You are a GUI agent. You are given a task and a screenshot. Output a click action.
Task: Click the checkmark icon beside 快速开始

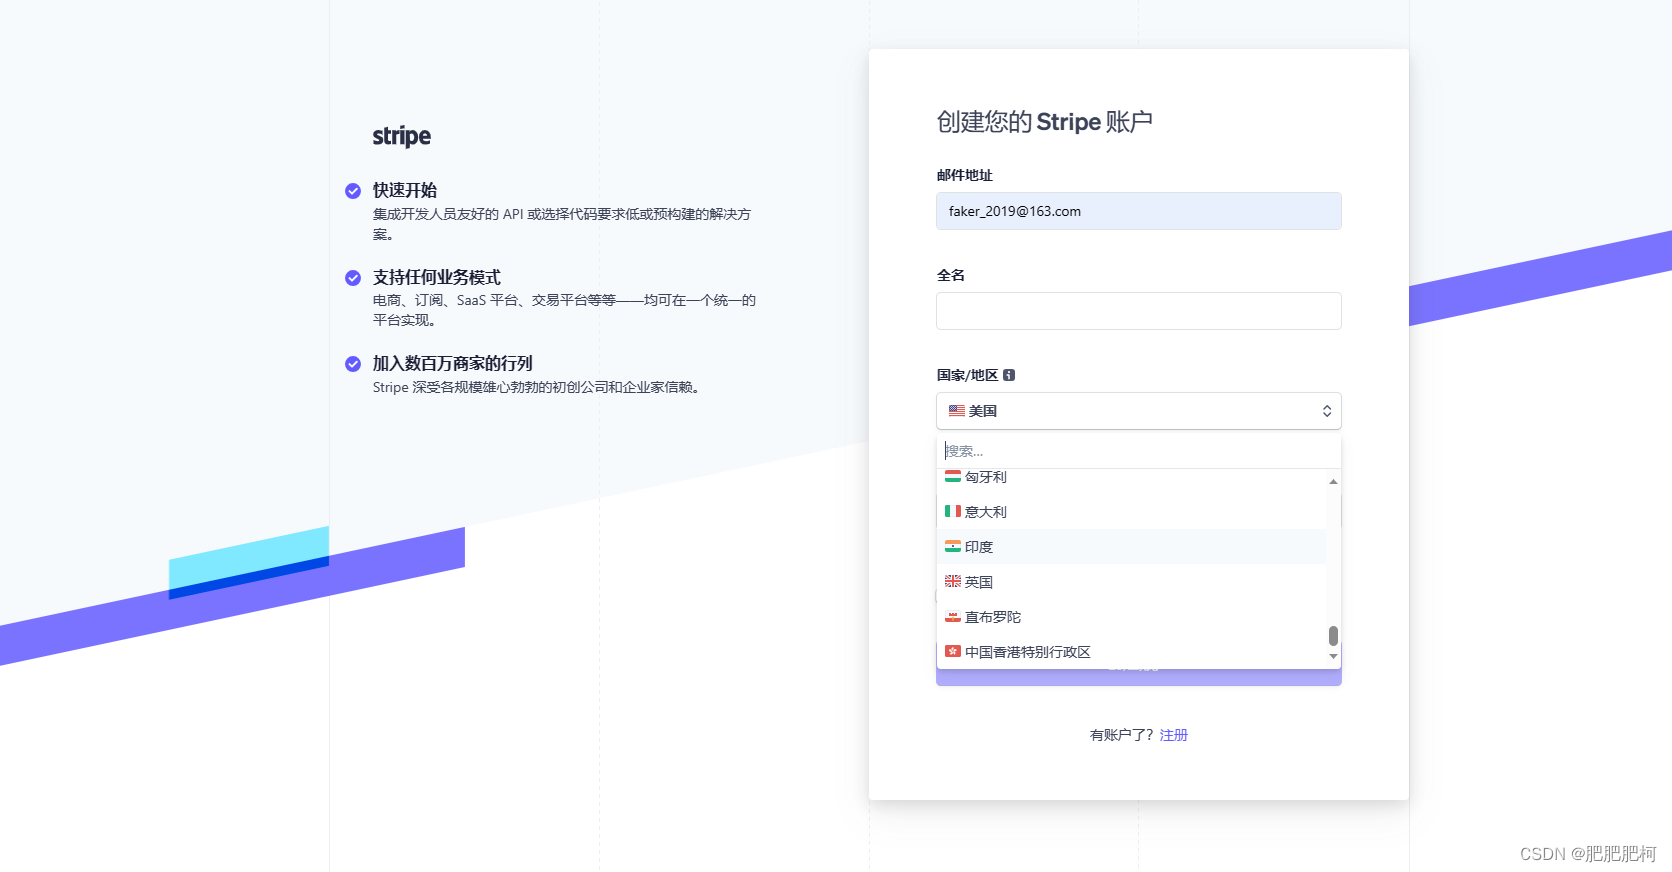[353, 191]
